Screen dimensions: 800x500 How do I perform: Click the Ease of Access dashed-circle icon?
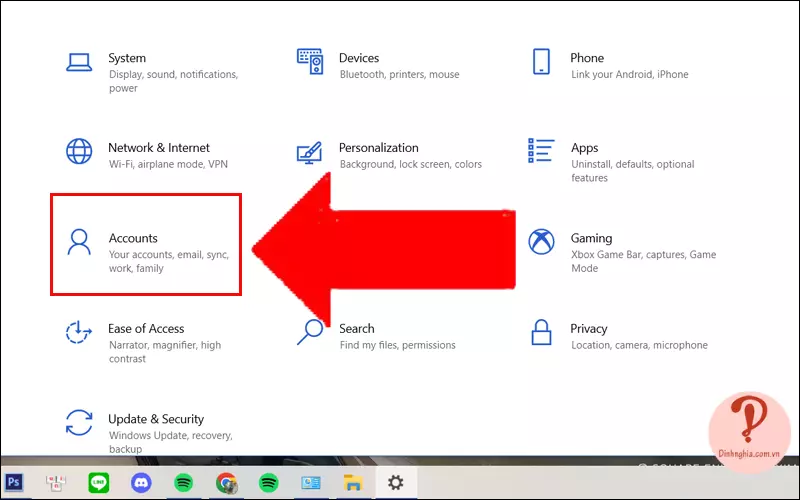pyautogui.click(x=79, y=332)
